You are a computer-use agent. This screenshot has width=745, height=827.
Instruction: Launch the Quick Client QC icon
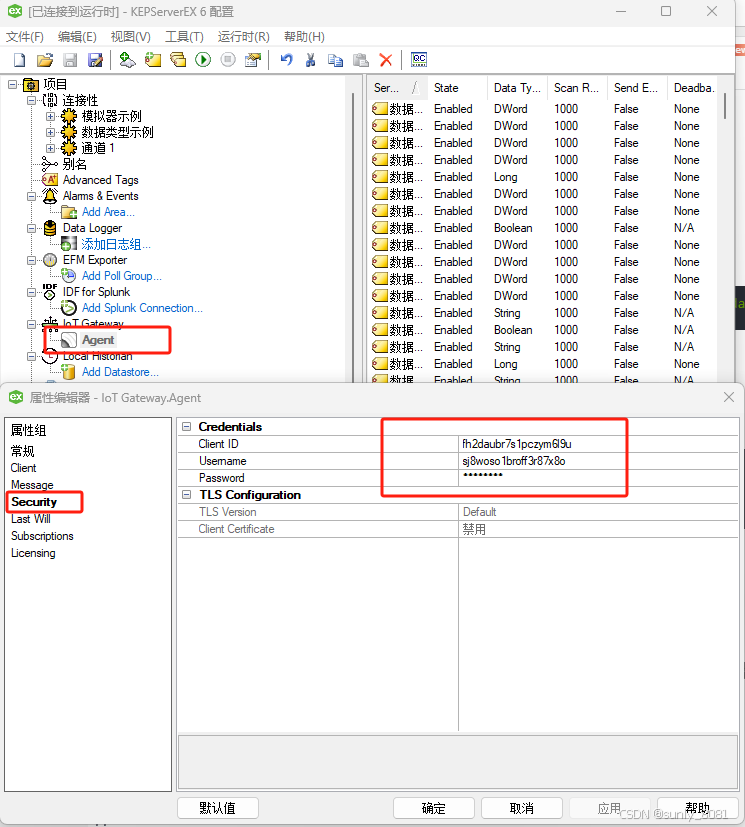tap(419, 60)
